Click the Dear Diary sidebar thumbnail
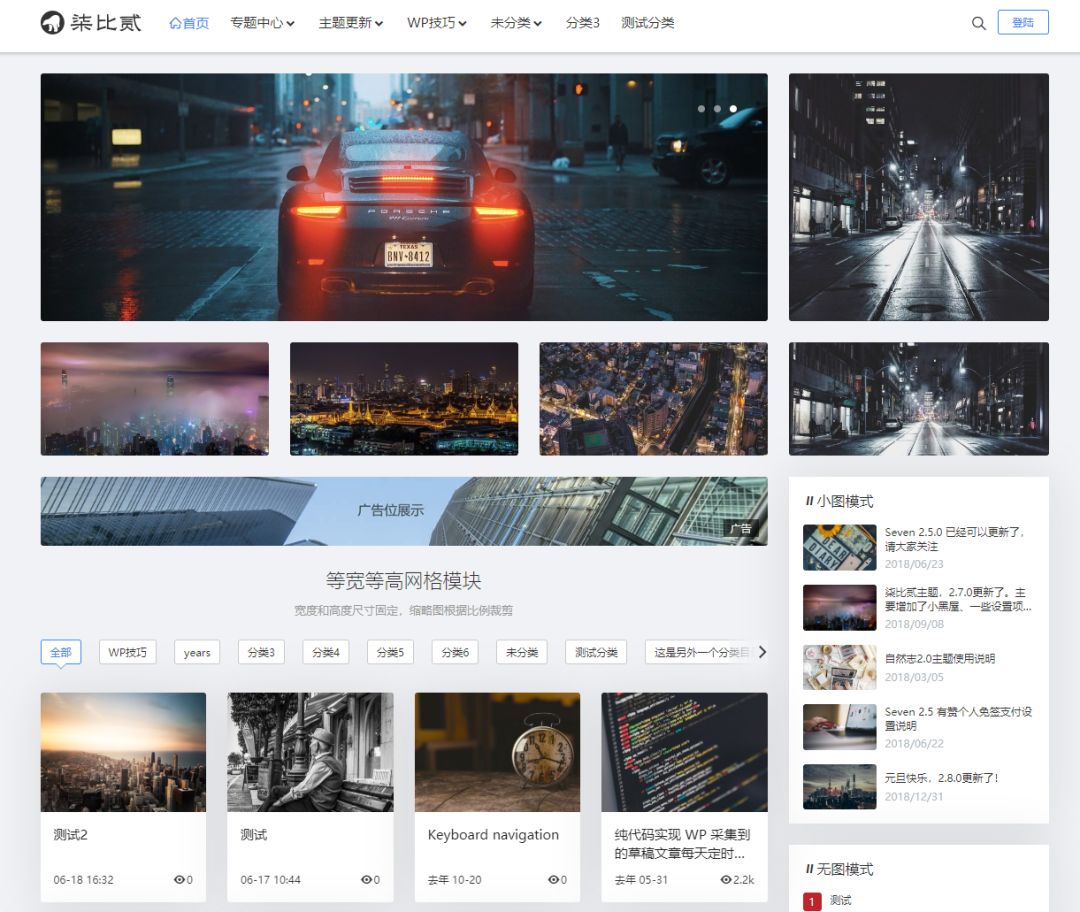 pyautogui.click(x=840, y=548)
